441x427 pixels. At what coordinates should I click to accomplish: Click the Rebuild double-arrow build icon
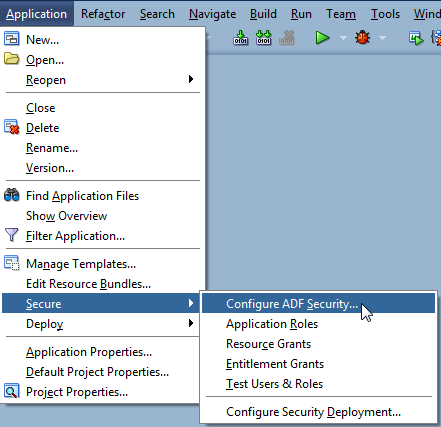click(x=264, y=38)
